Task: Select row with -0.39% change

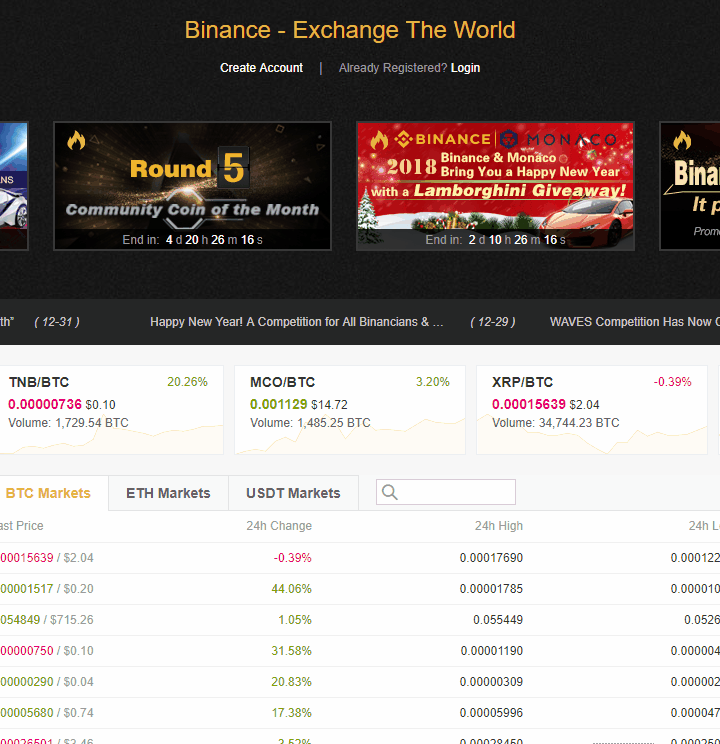Action: click(360, 558)
